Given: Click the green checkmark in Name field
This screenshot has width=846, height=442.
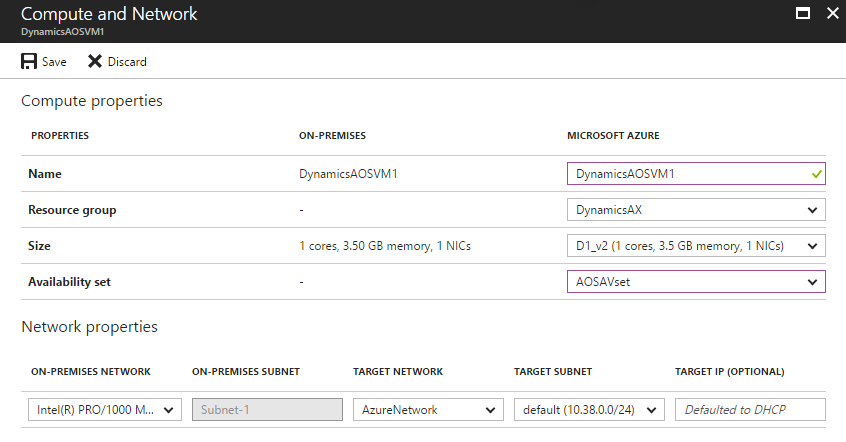Looking at the screenshot, I should click(x=817, y=174).
